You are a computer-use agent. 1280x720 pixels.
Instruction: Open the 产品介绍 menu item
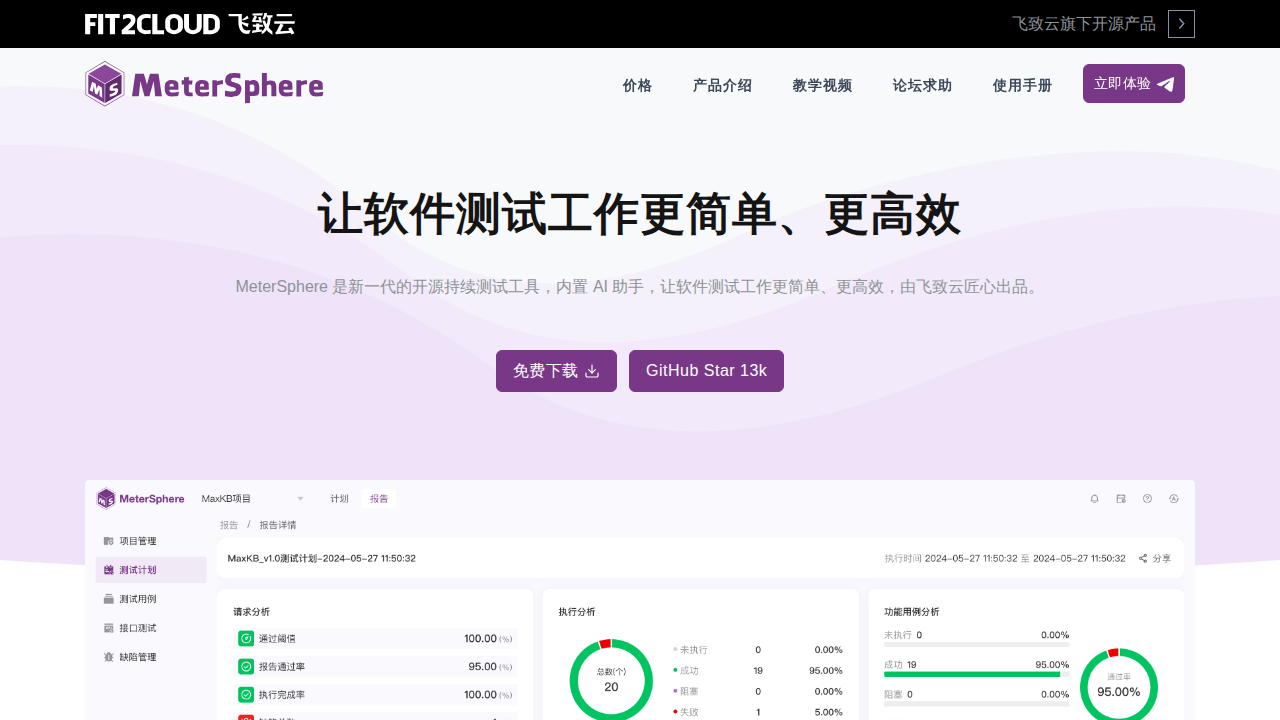click(722, 85)
